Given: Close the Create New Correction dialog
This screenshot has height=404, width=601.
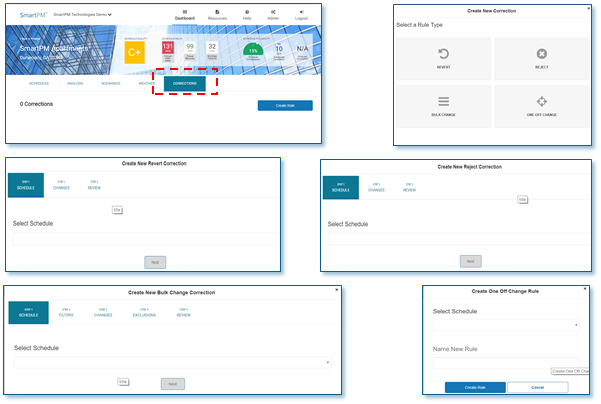Looking at the screenshot, I should click(x=590, y=7).
